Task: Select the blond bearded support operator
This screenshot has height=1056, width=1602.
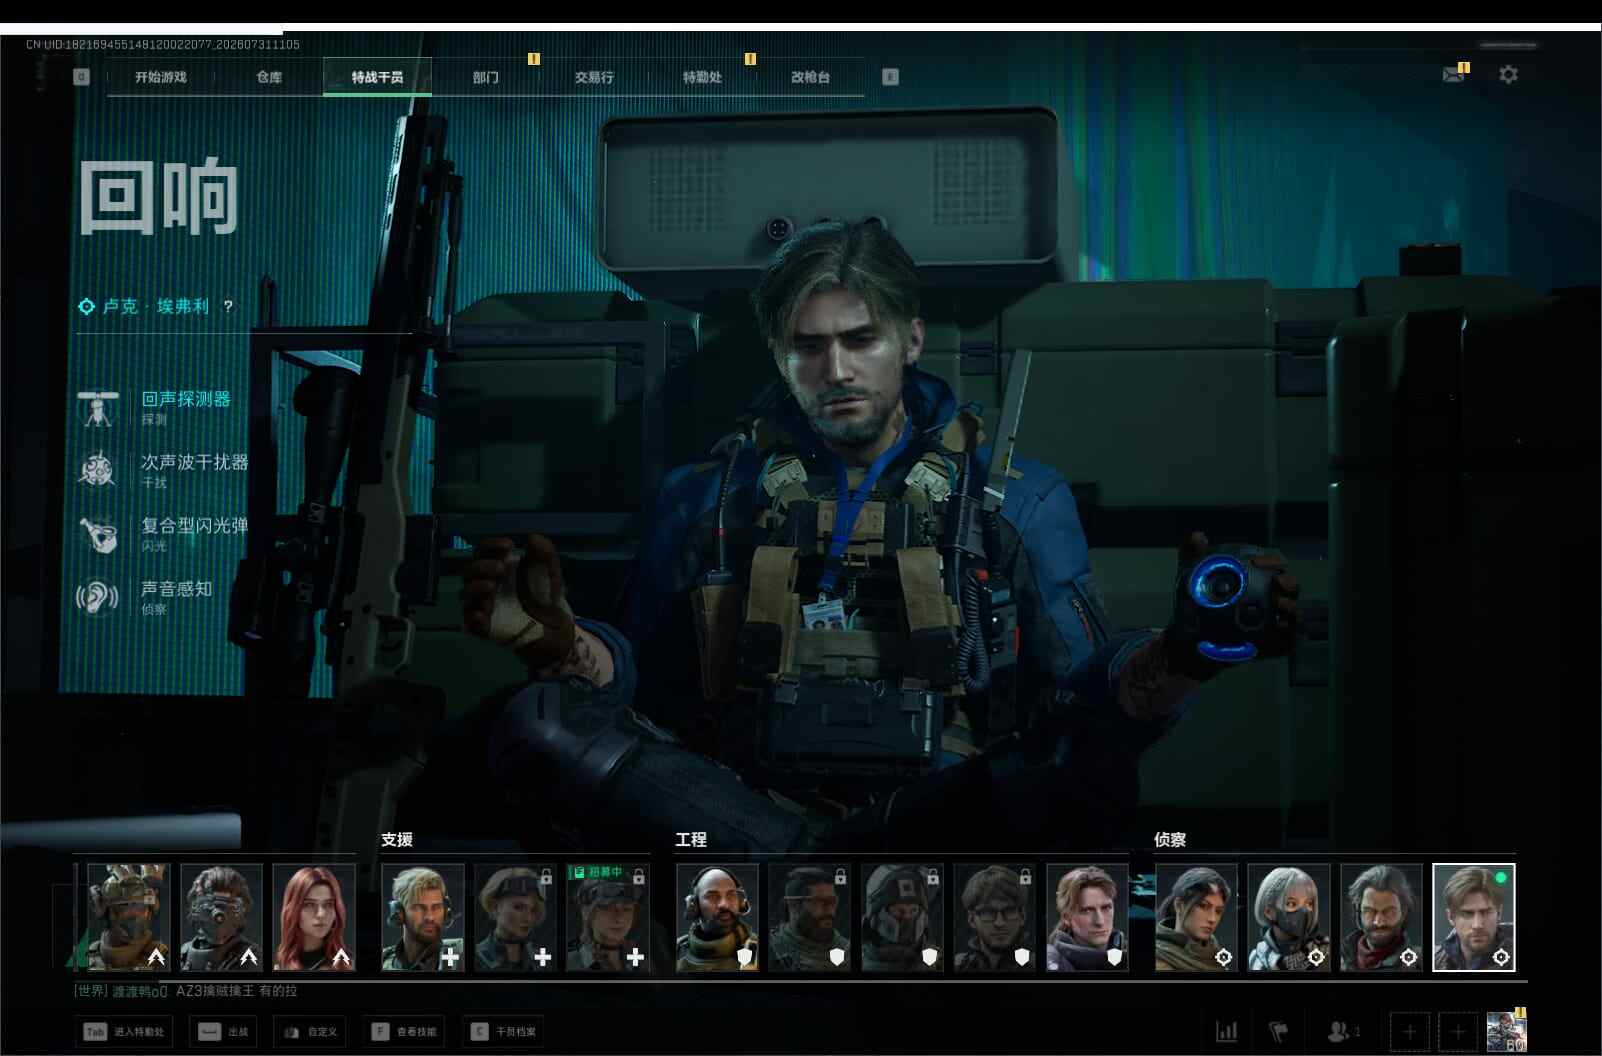Action: pos(423,917)
